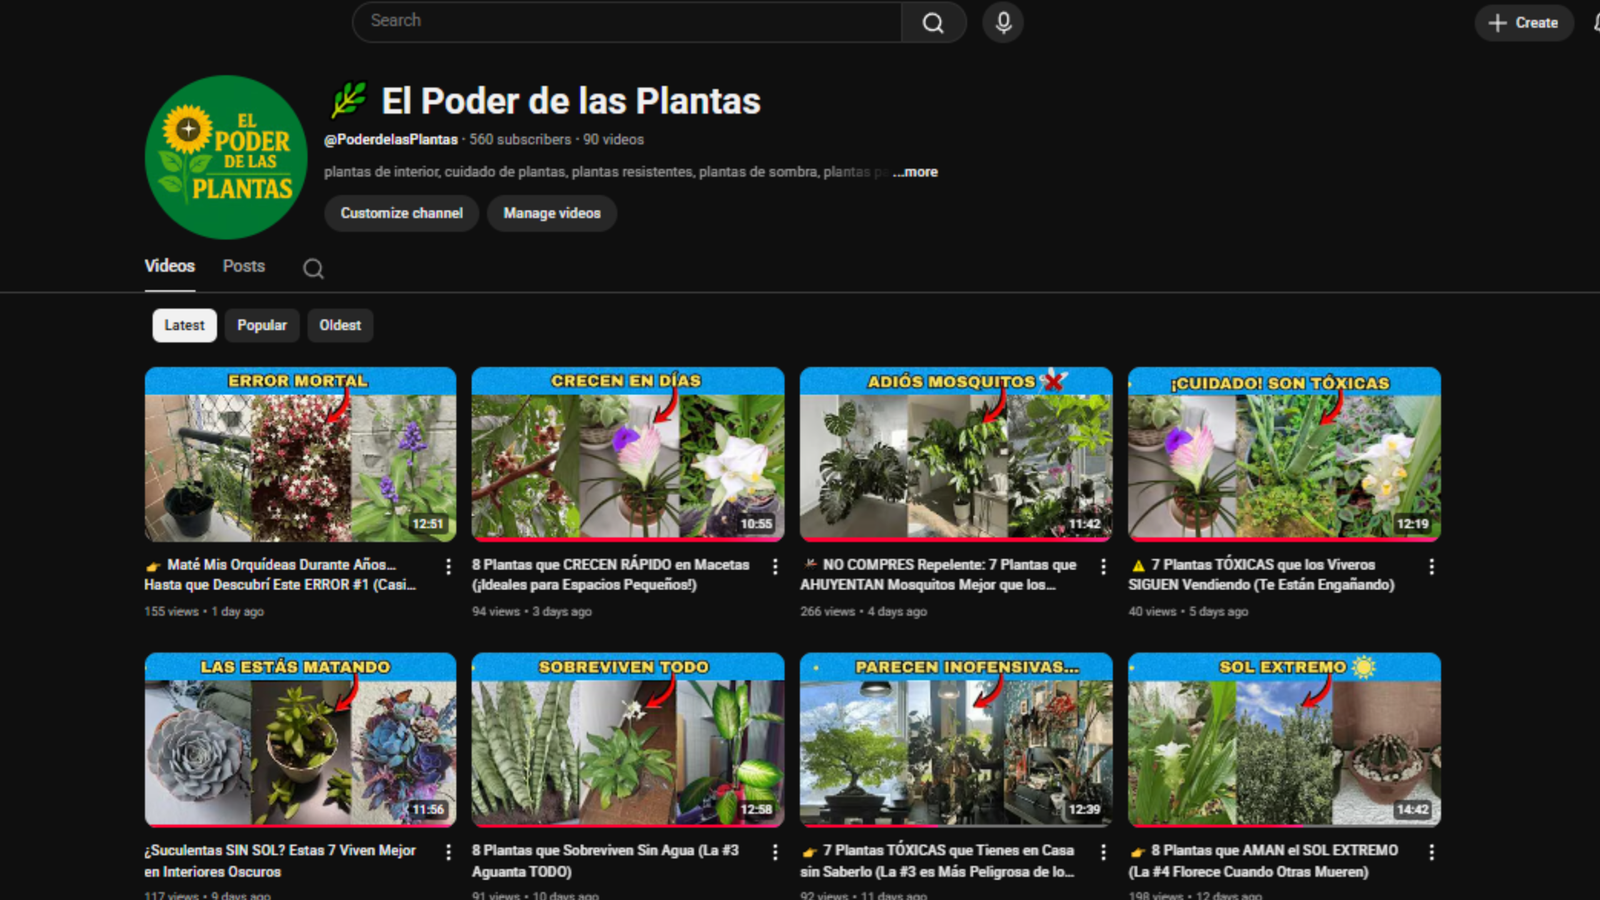The width and height of the screenshot is (1600, 900).
Task: Open the ADIÓS MOSQUITOS video thumbnail
Action: point(956,454)
